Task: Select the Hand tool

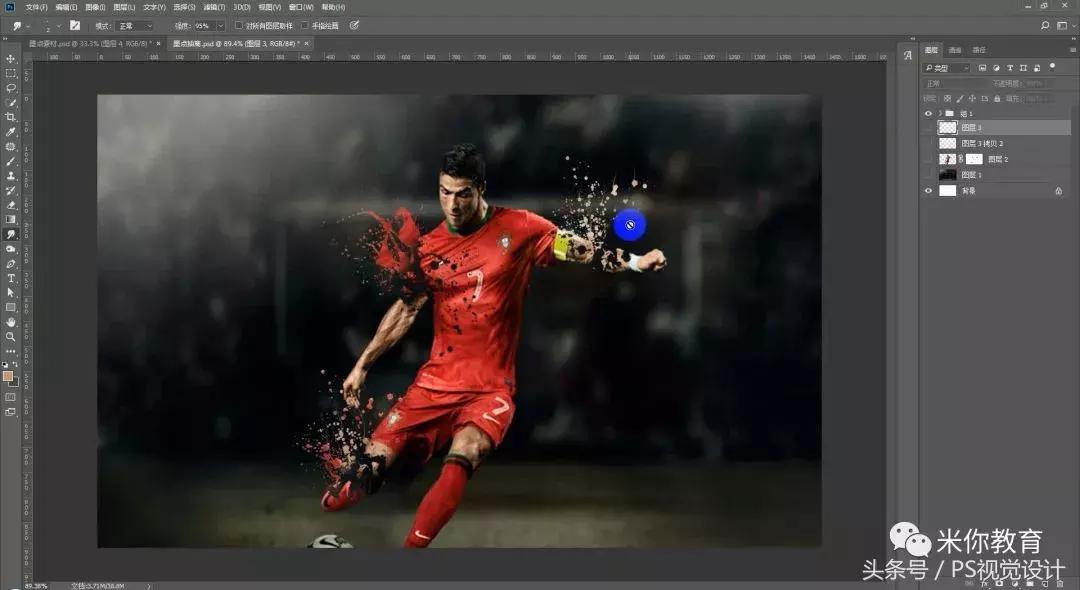Action: point(10,322)
